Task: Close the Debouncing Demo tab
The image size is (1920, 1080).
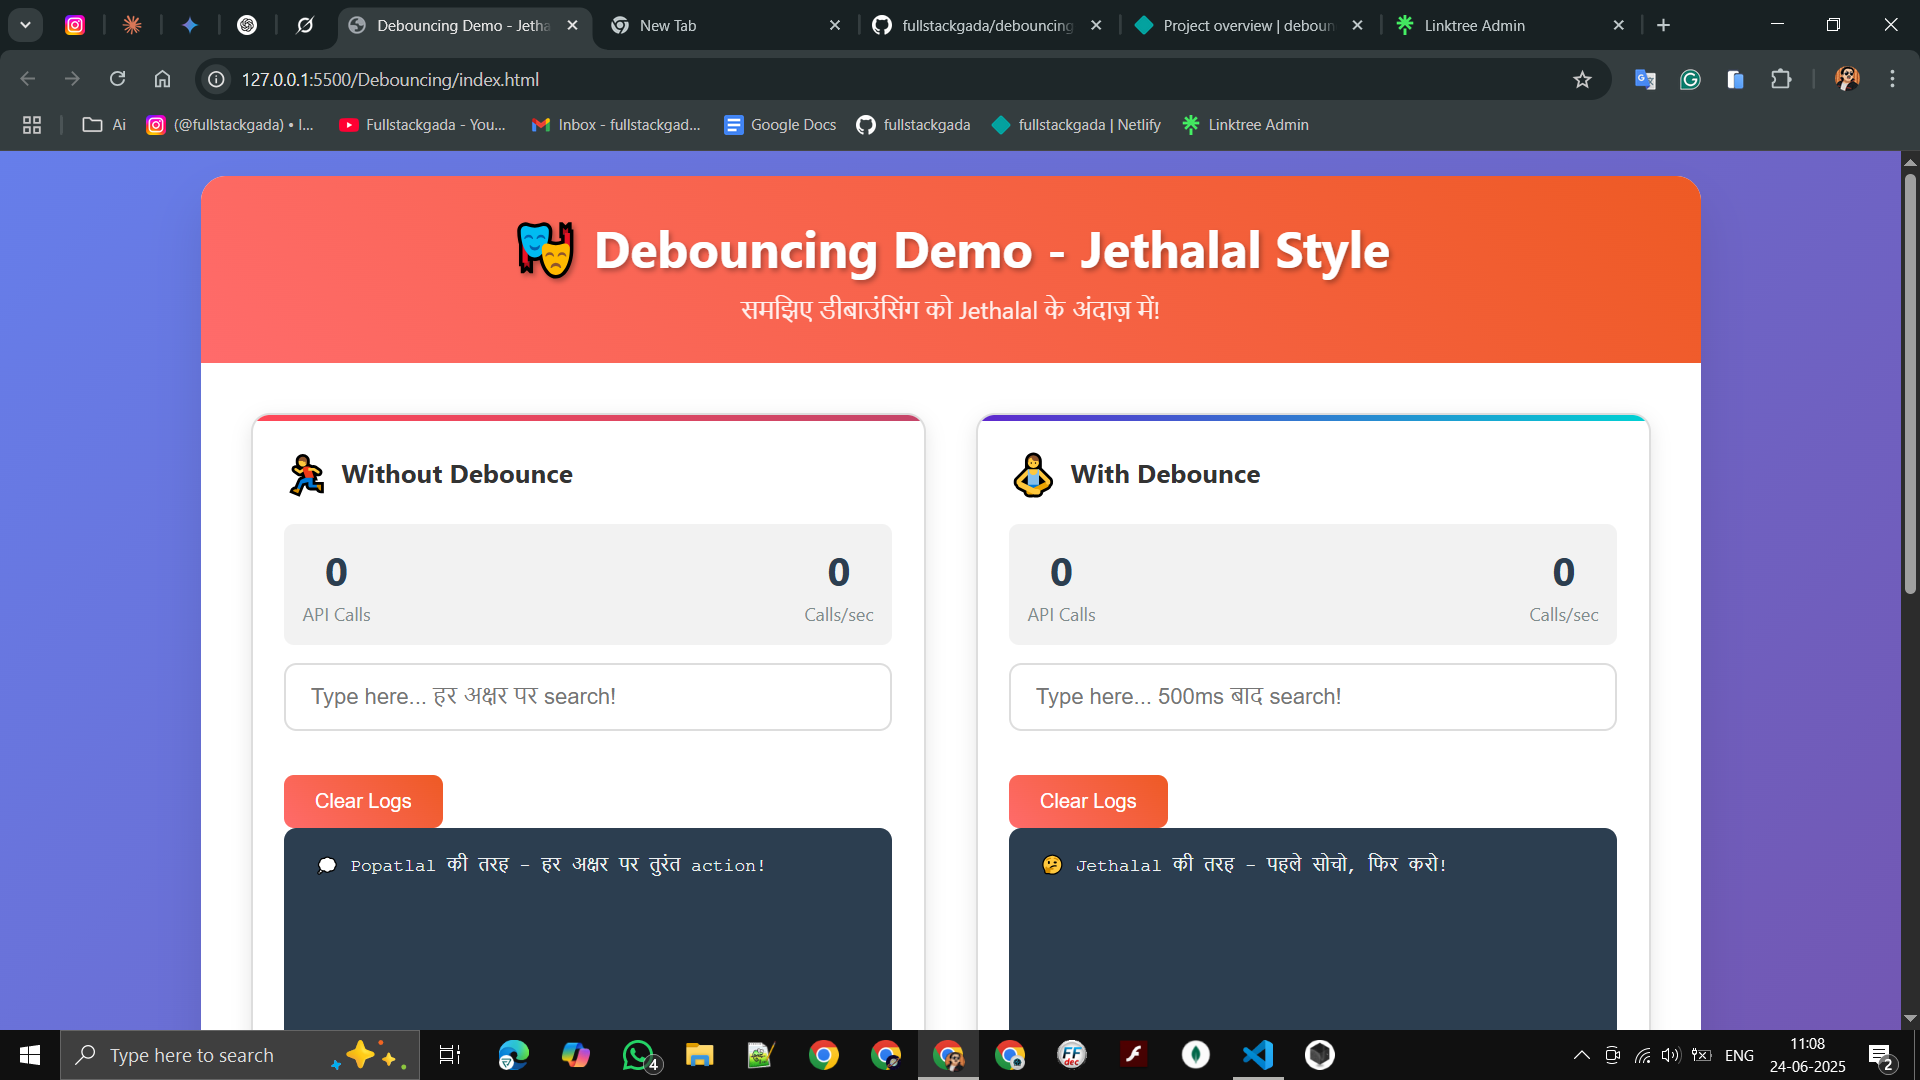Action: click(573, 25)
